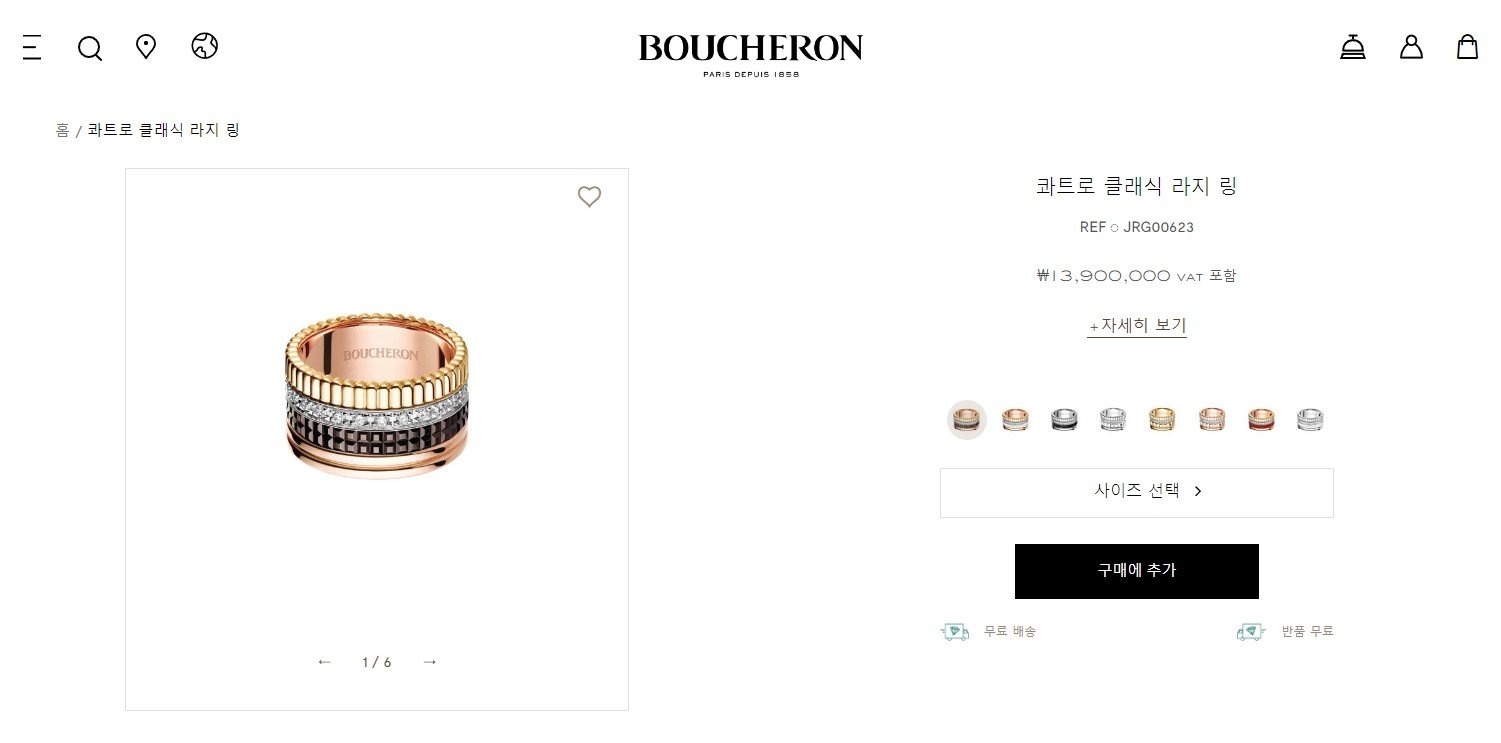The width and height of the screenshot is (1501, 743).
Task: Select the first selected ring variant swatch
Action: coord(967,420)
